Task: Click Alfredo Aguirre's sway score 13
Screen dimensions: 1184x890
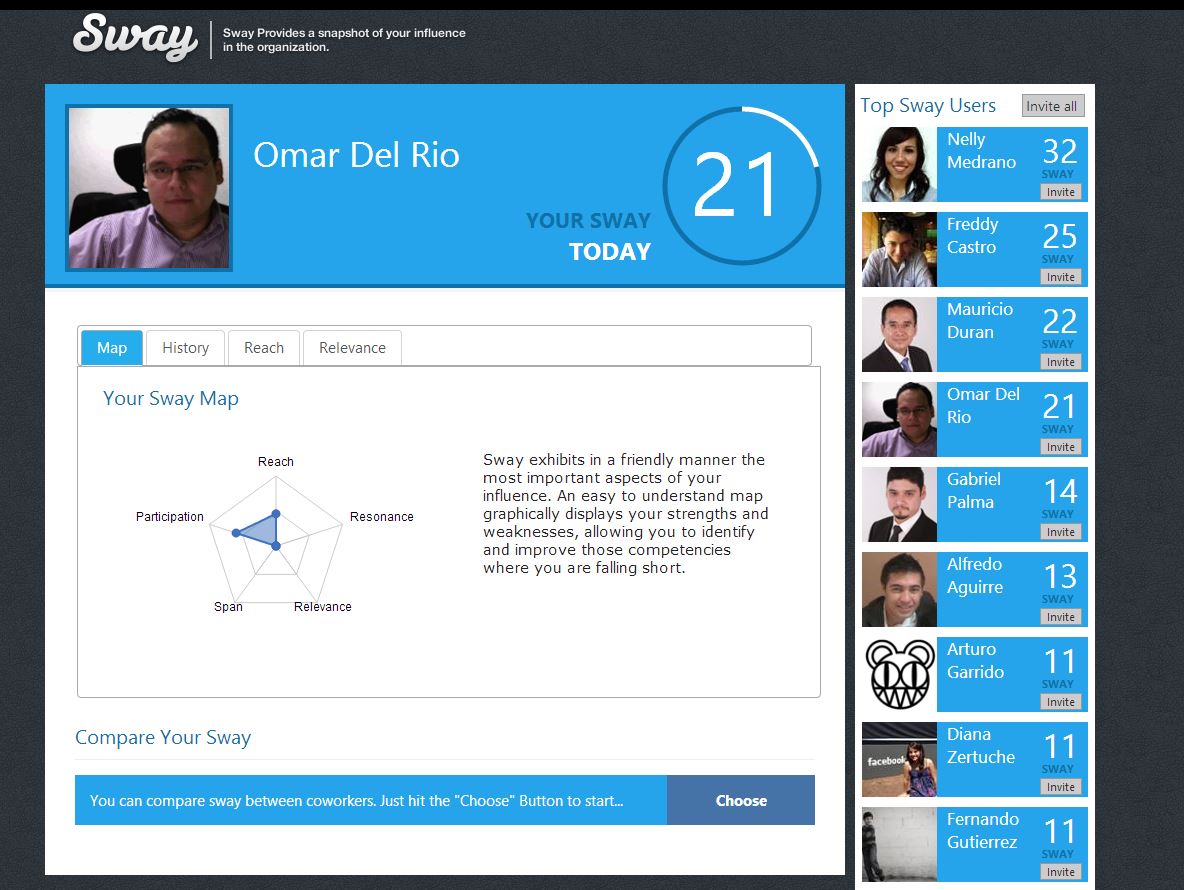Action: [1060, 577]
